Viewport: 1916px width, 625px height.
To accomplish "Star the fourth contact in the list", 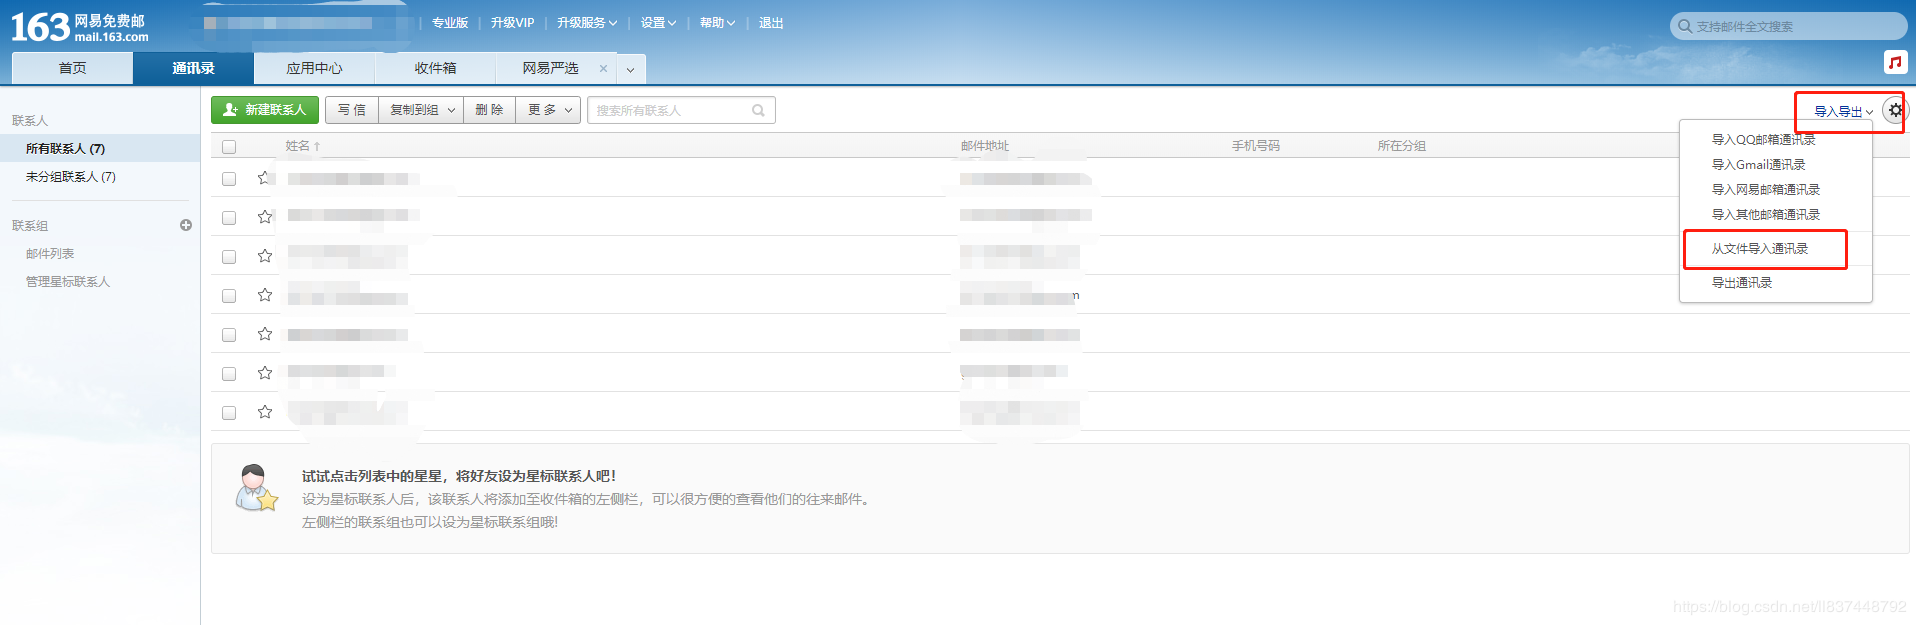I will pos(265,295).
